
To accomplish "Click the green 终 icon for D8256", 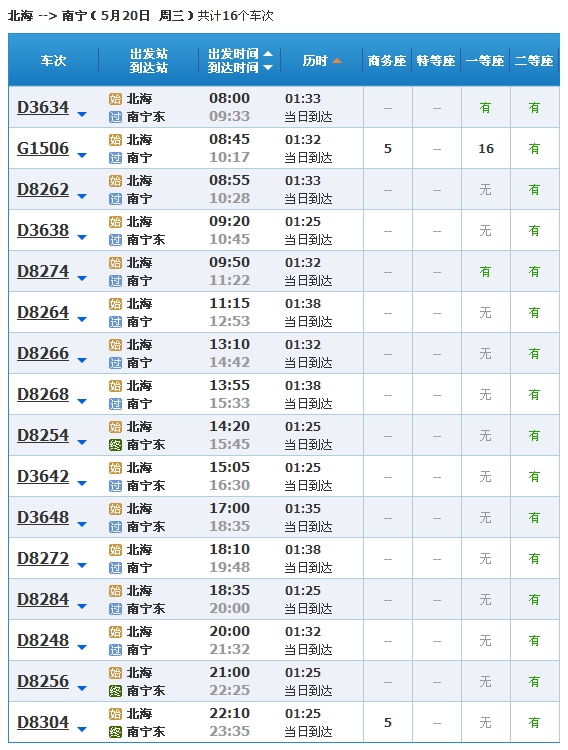I will (x=115, y=691).
